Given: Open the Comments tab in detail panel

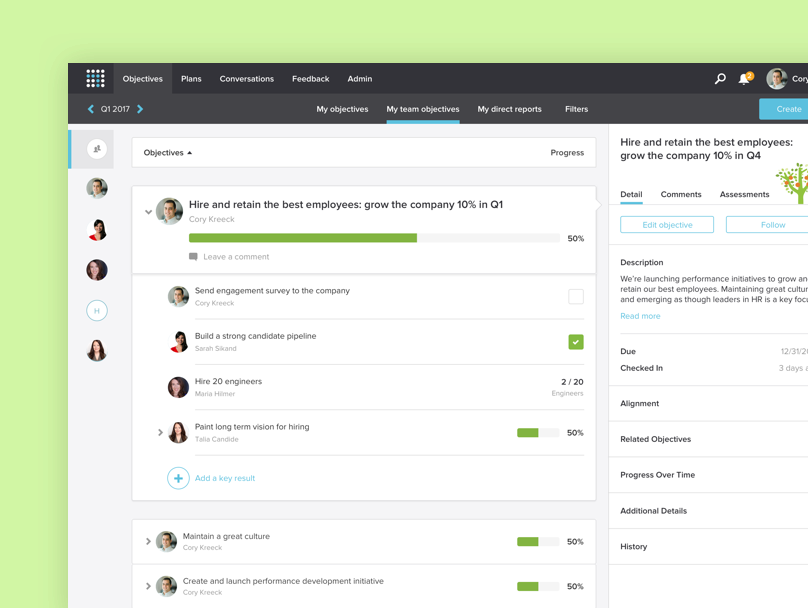Looking at the screenshot, I should click(680, 194).
